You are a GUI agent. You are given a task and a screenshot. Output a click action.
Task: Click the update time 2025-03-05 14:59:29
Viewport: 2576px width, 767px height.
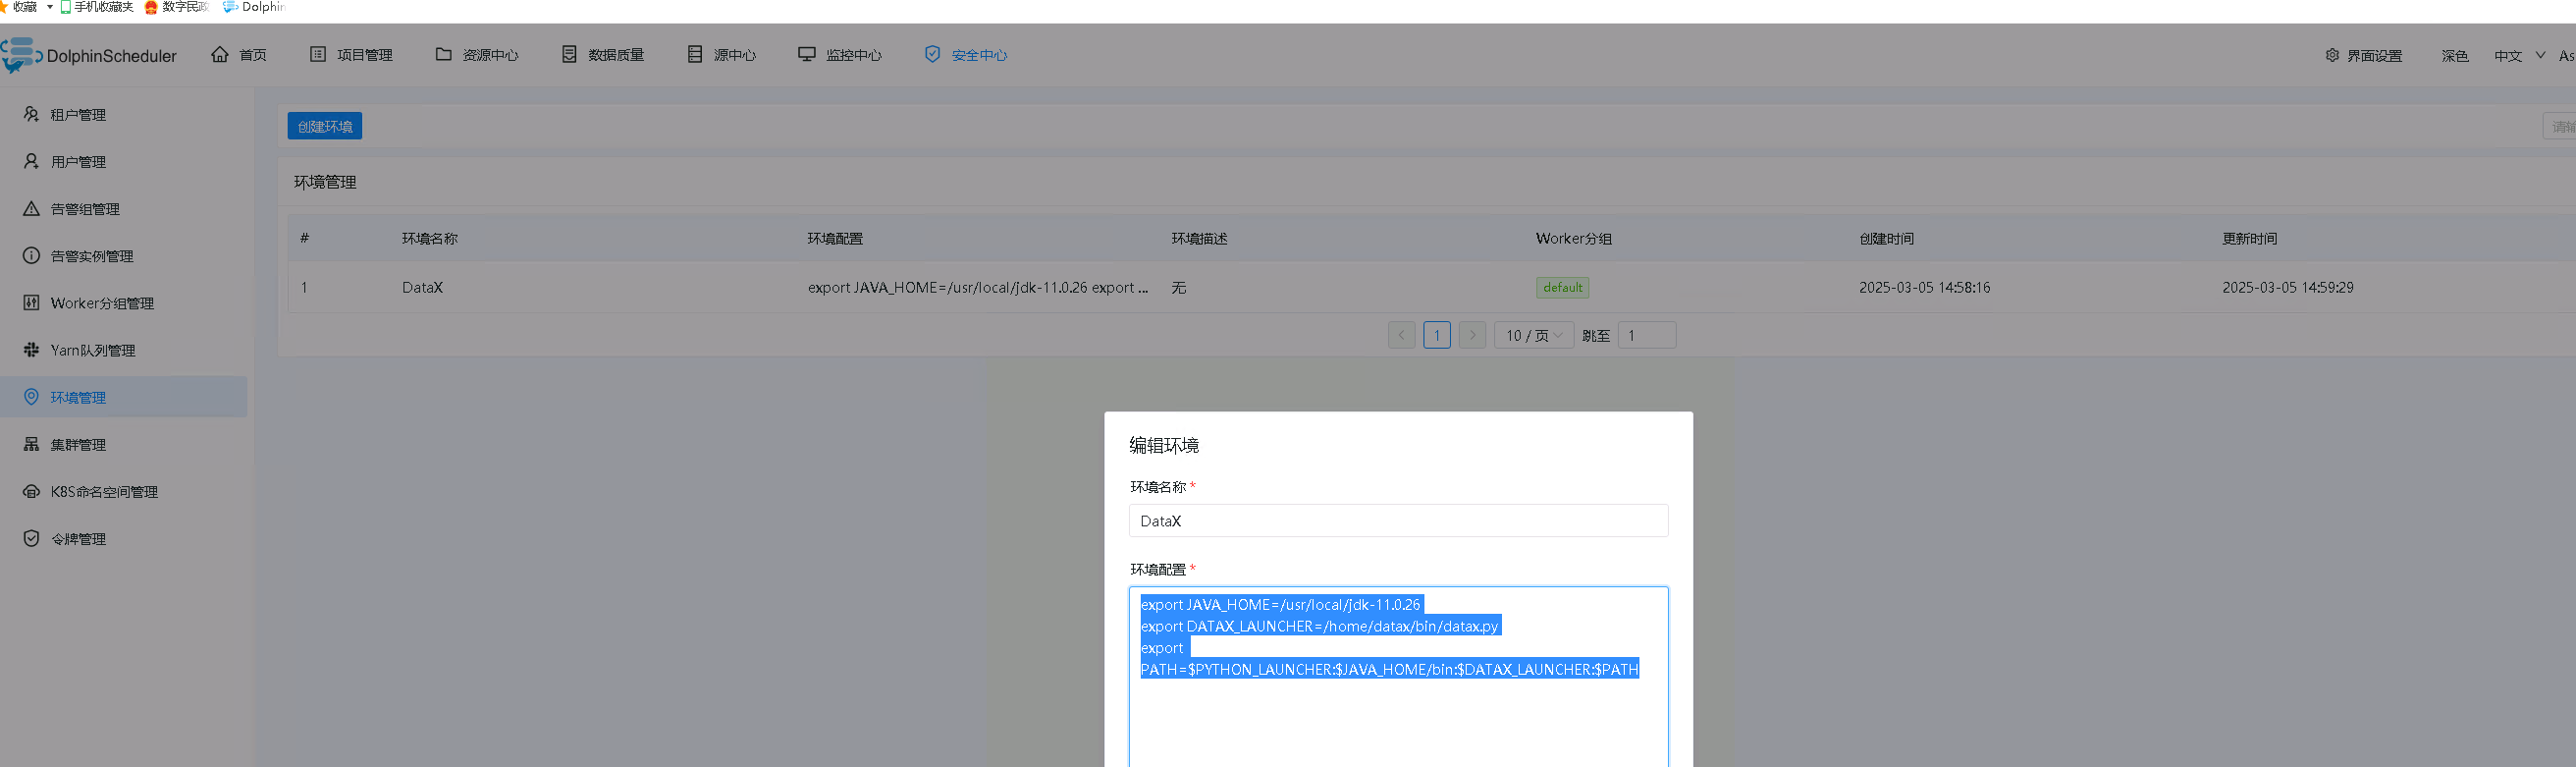[x=2287, y=287]
